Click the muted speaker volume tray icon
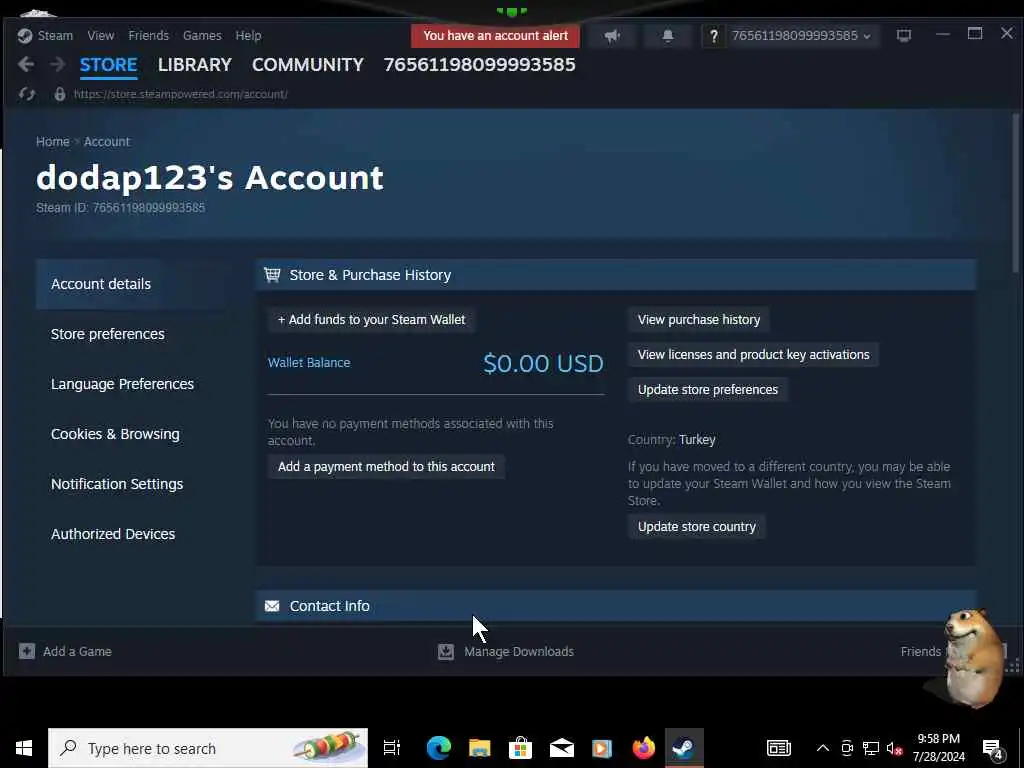1024x768 pixels. pos(894,748)
